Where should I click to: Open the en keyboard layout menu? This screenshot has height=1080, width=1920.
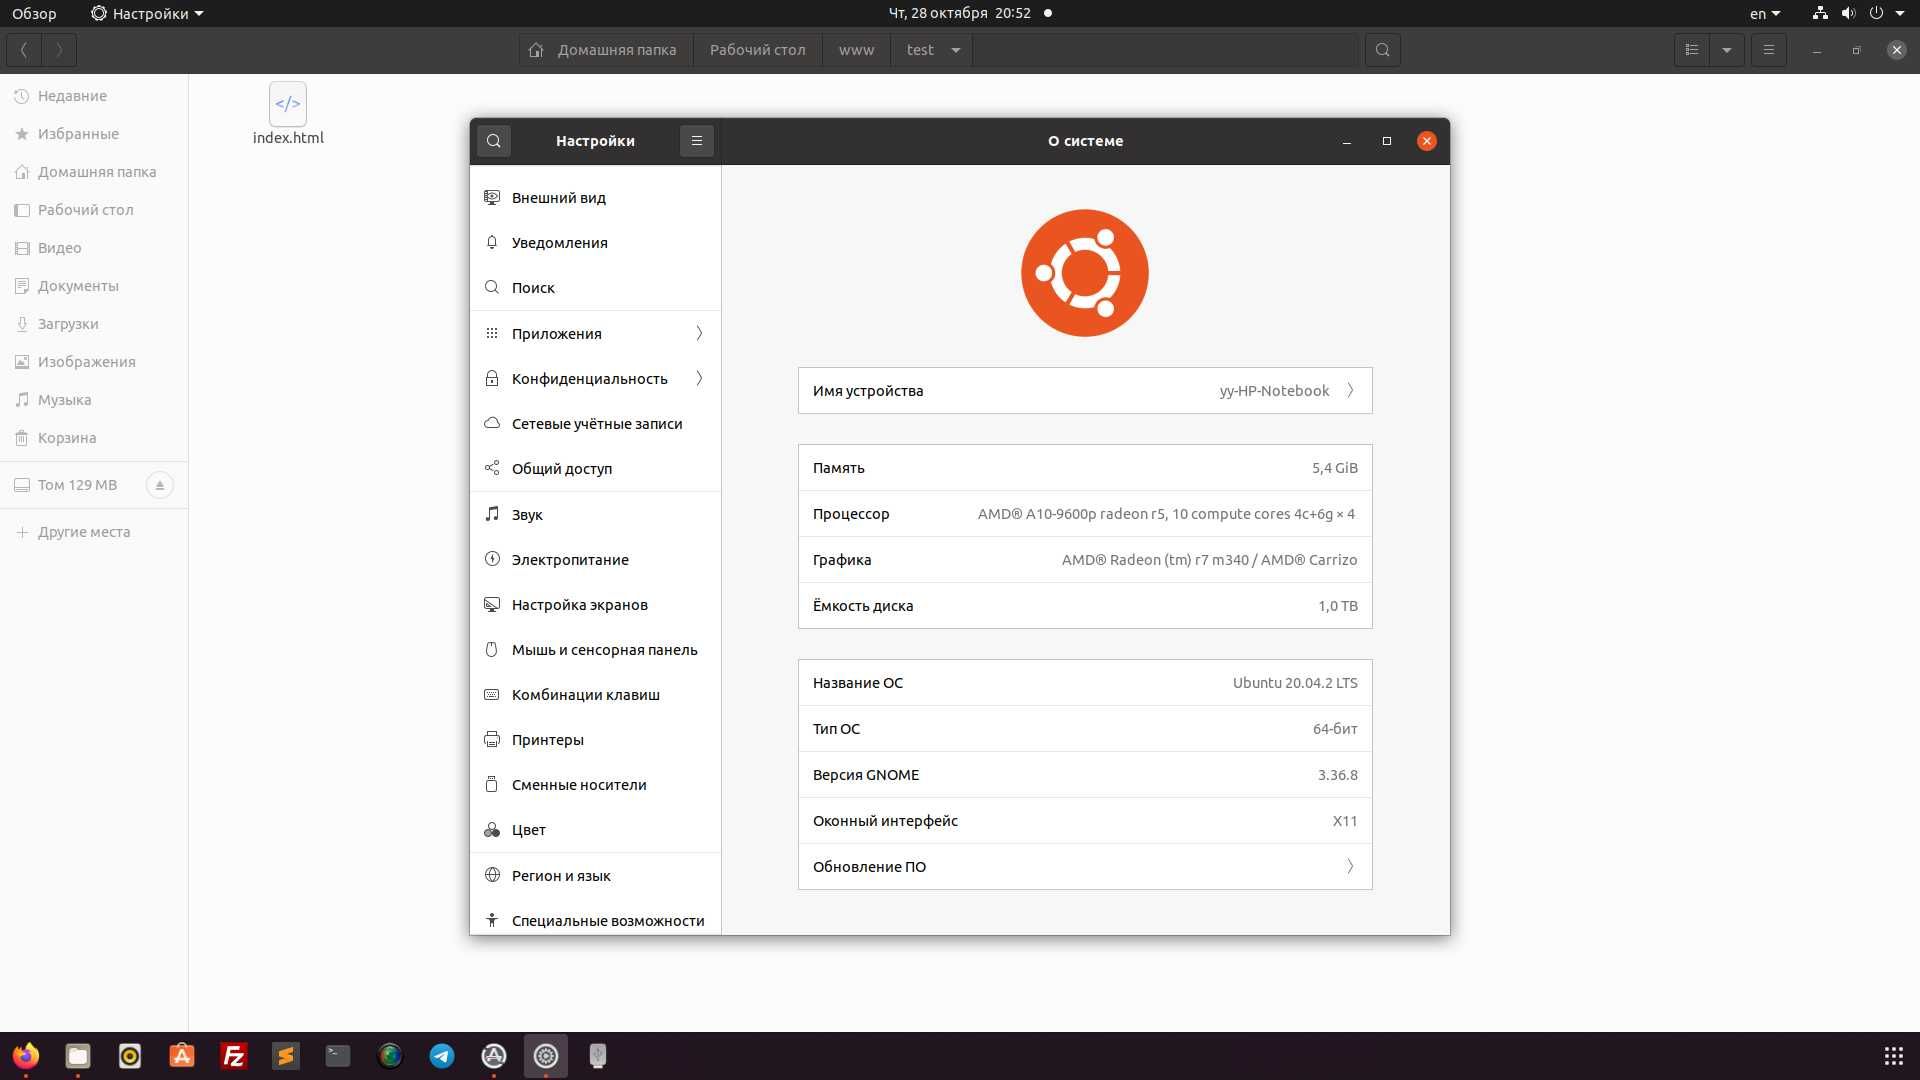1765,14
